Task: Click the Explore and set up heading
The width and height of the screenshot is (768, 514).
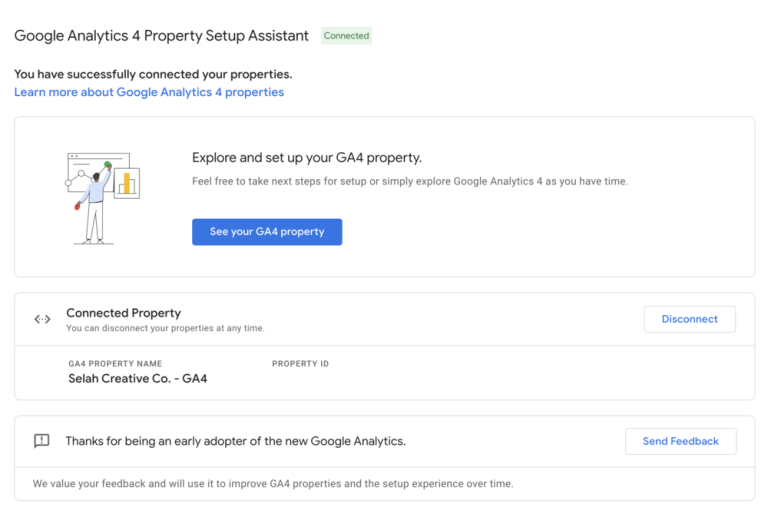Action: click(306, 158)
